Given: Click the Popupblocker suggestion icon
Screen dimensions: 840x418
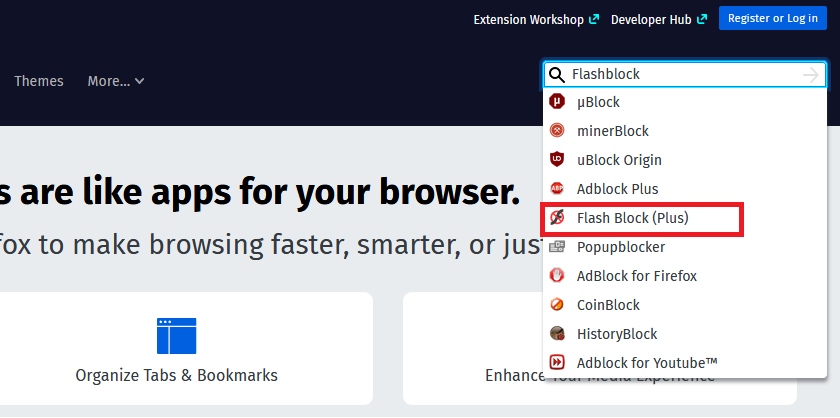Looking at the screenshot, I should [557, 247].
